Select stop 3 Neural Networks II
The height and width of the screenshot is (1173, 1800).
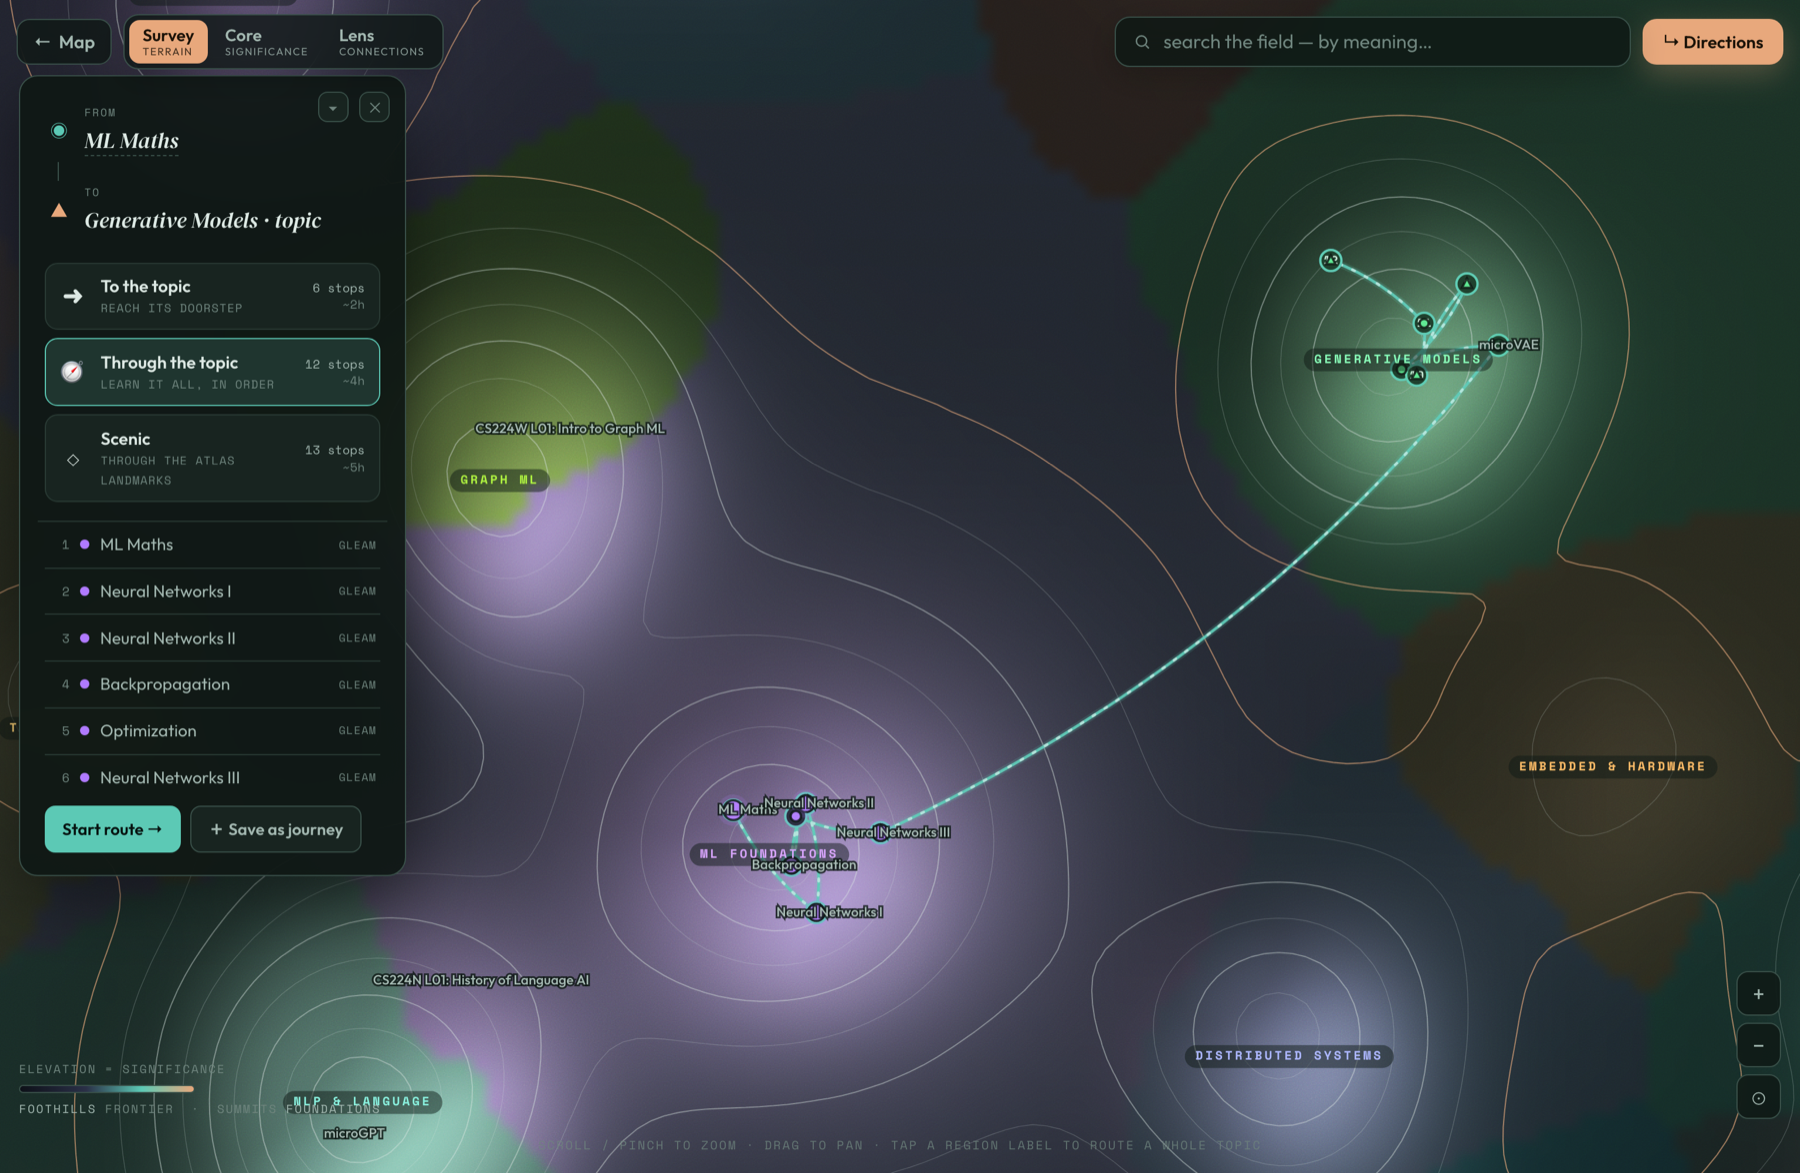coord(212,638)
